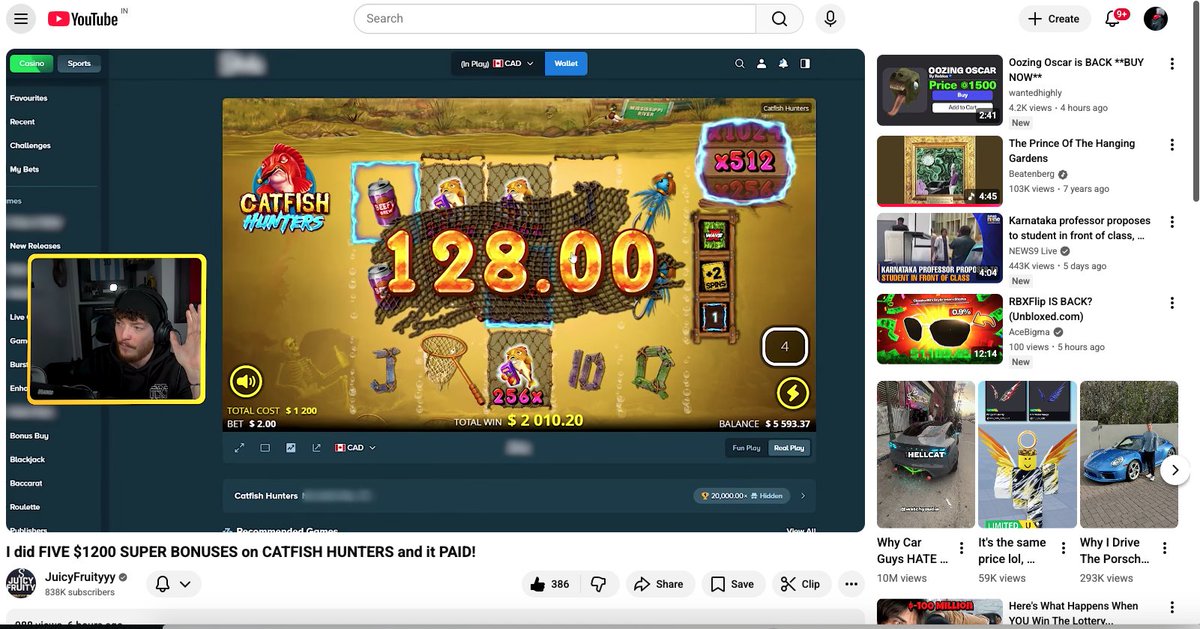Click the 20,000.00x Hidden badge

[741, 495]
